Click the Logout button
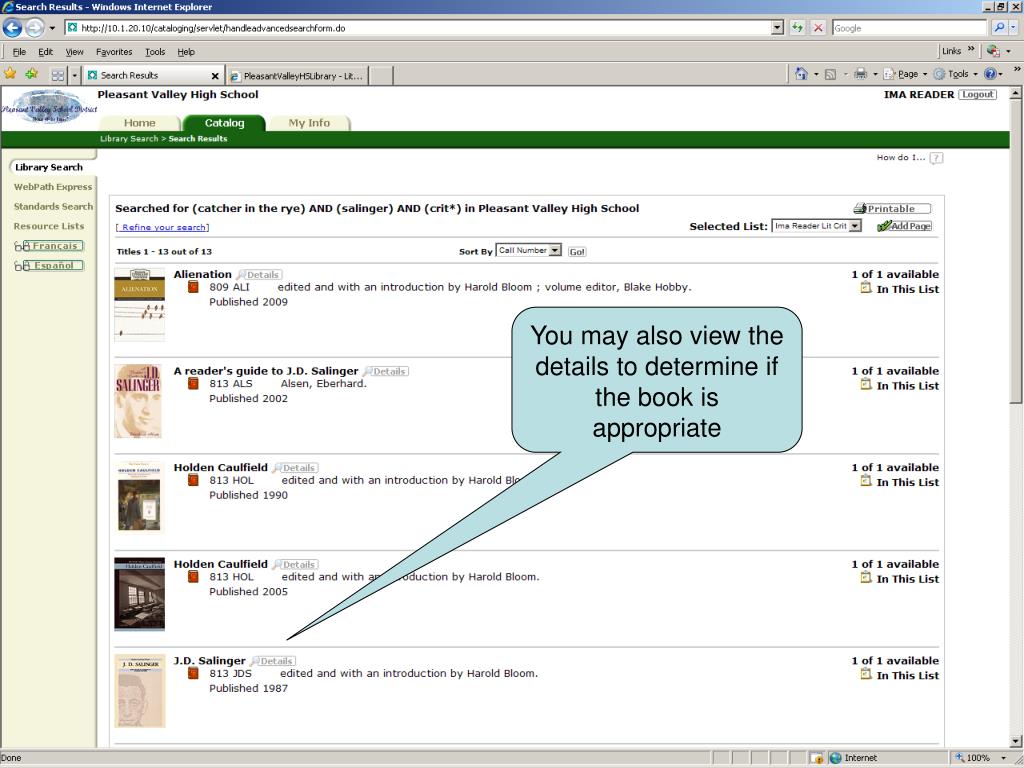 click(x=978, y=95)
